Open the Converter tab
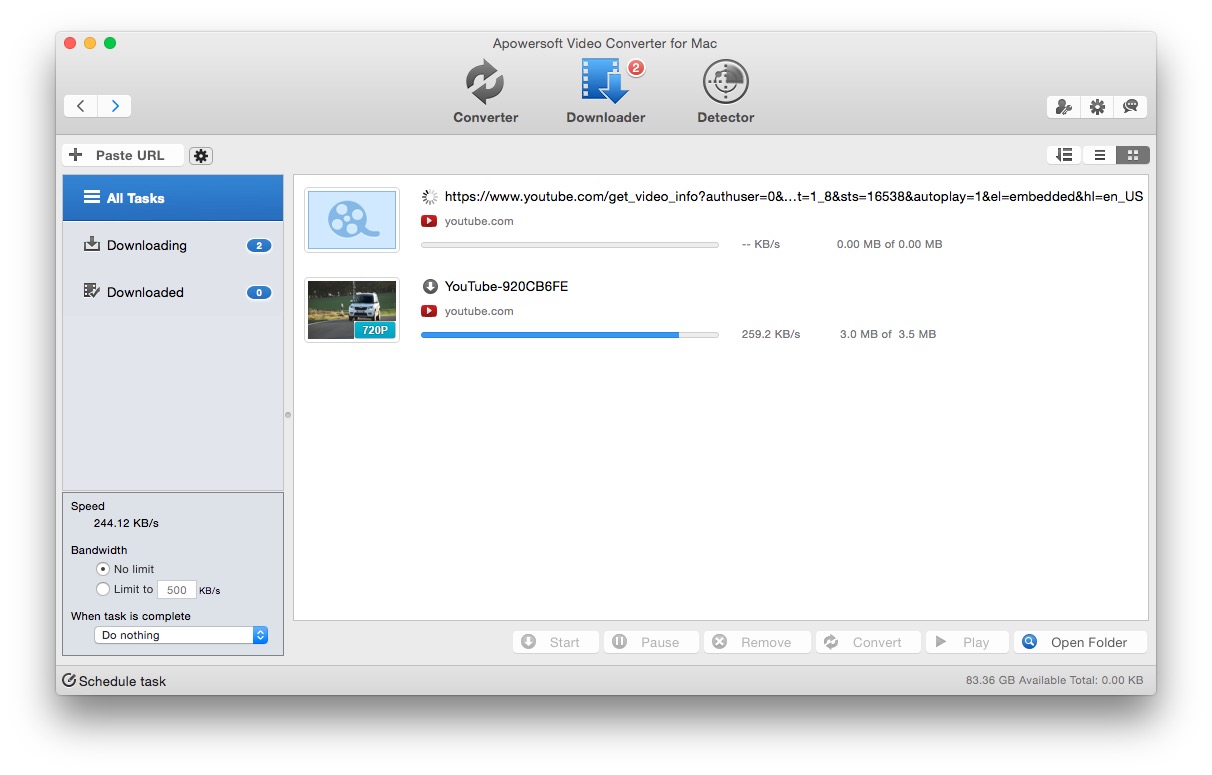This screenshot has height=775, width=1212. pos(486,92)
